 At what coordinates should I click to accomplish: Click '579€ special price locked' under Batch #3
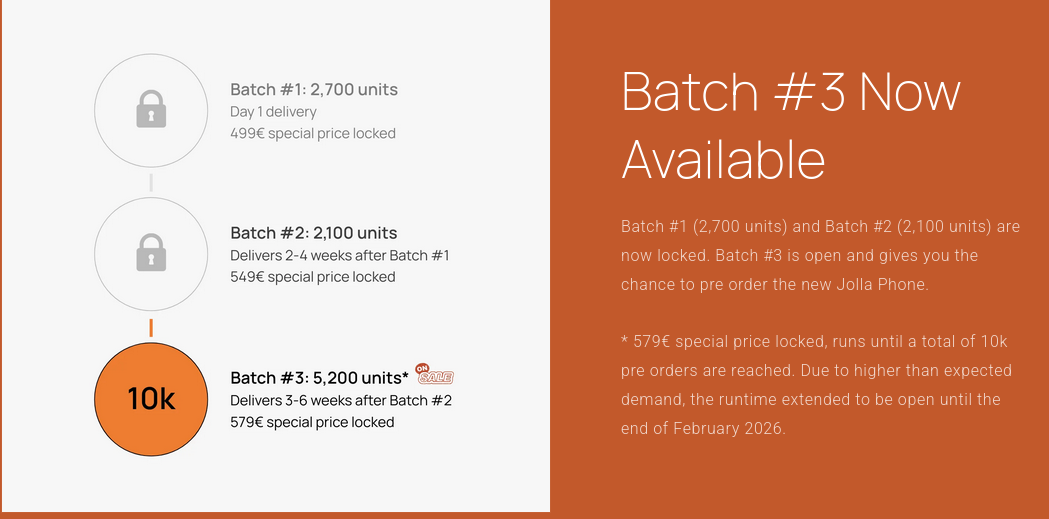(312, 422)
